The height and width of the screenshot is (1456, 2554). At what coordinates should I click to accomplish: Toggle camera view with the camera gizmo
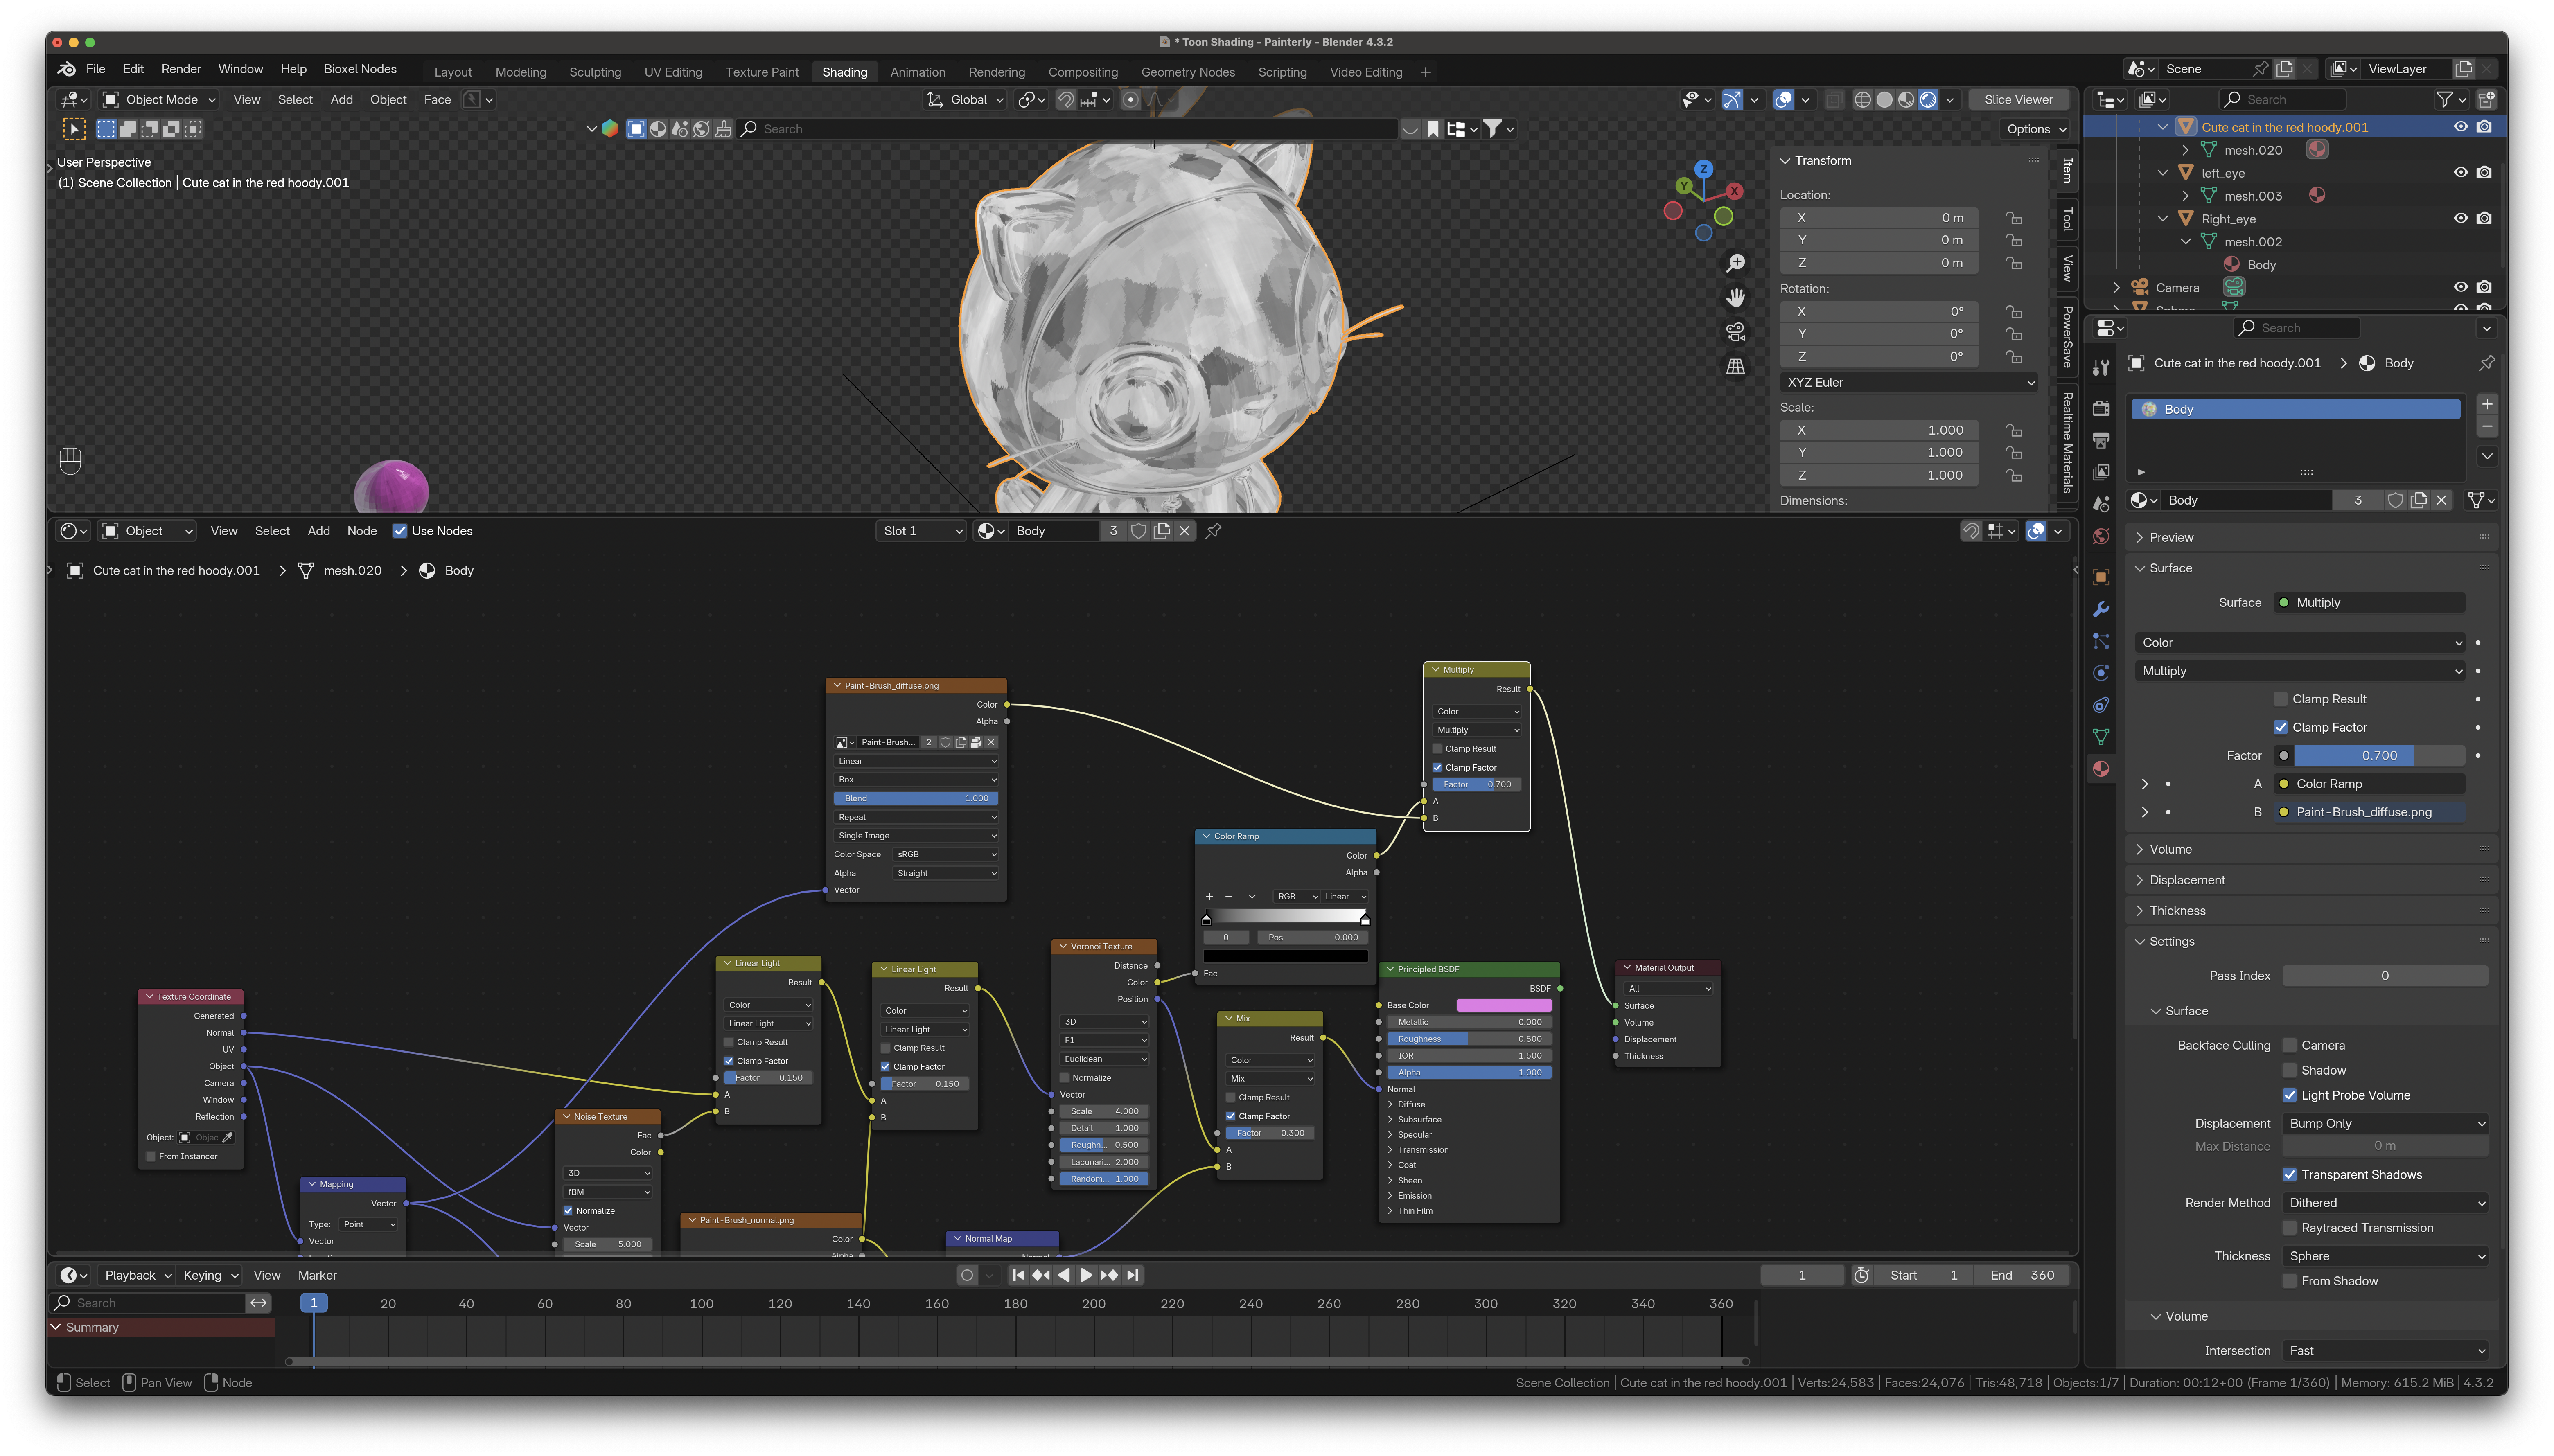(x=1736, y=332)
